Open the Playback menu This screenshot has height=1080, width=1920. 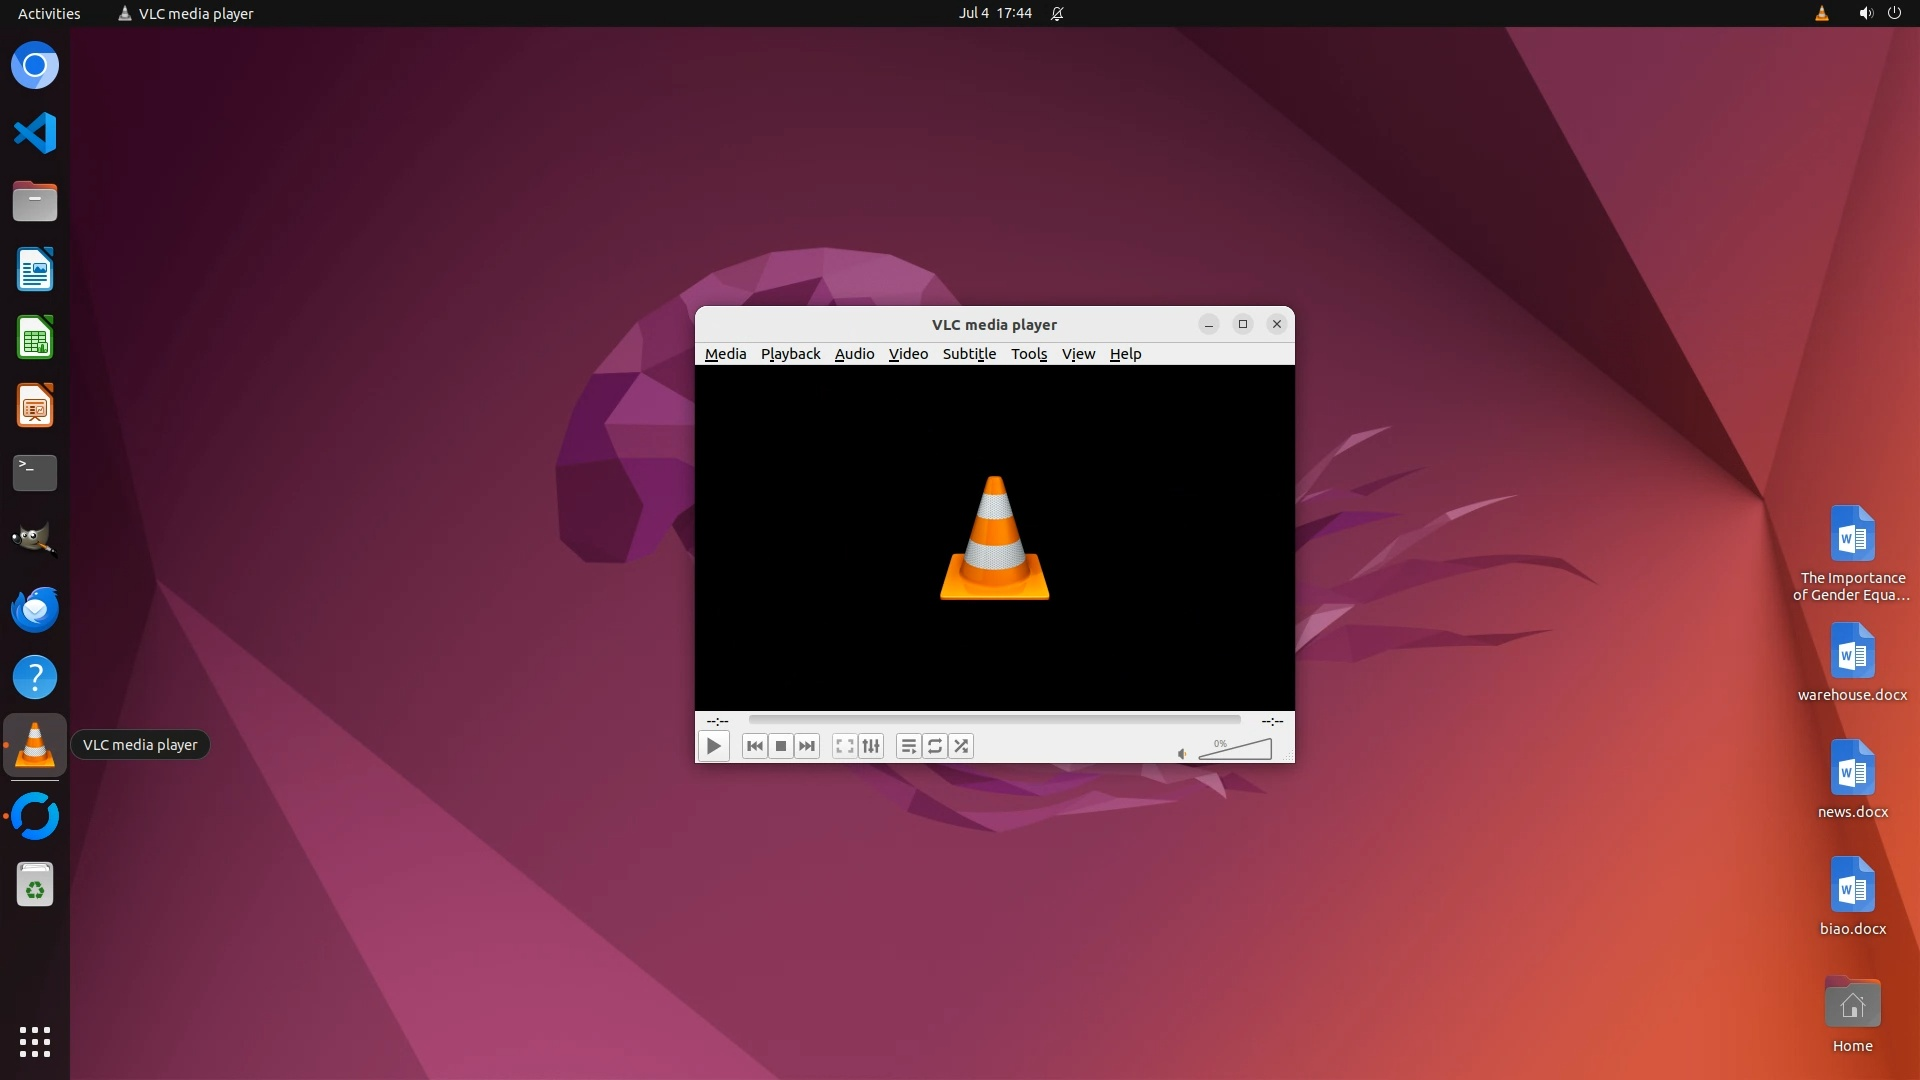coord(790,354)
